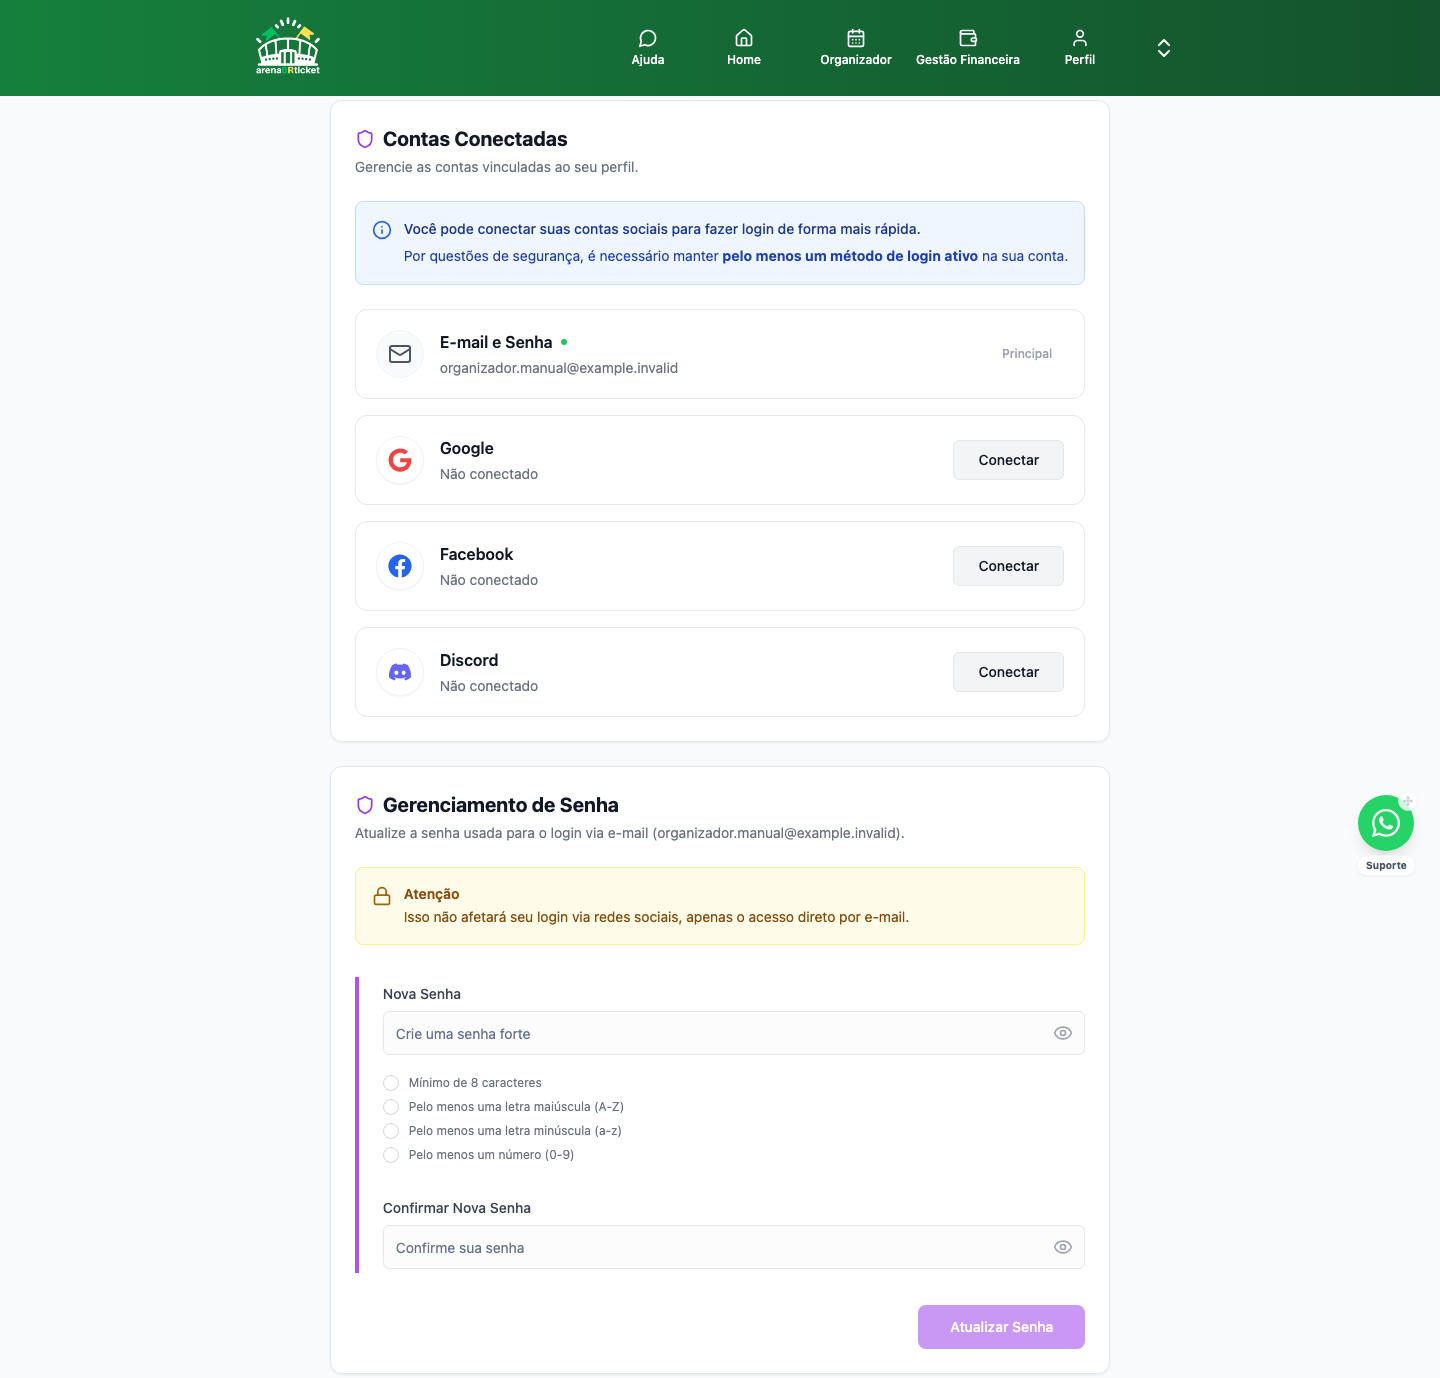Open Gestão Financeira wallet icon
The image size is (1440, 1378).
[968, 38]
